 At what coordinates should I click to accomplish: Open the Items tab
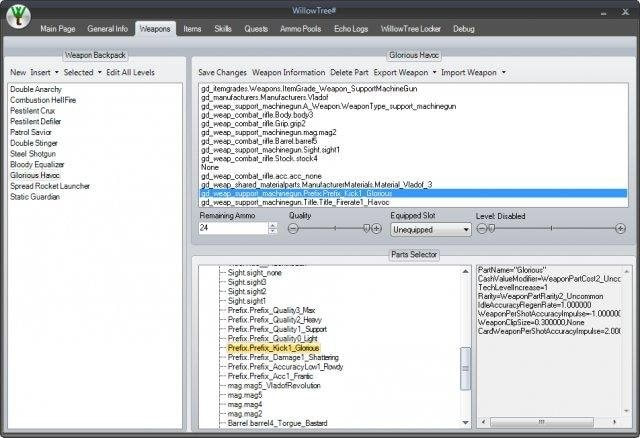192,29
